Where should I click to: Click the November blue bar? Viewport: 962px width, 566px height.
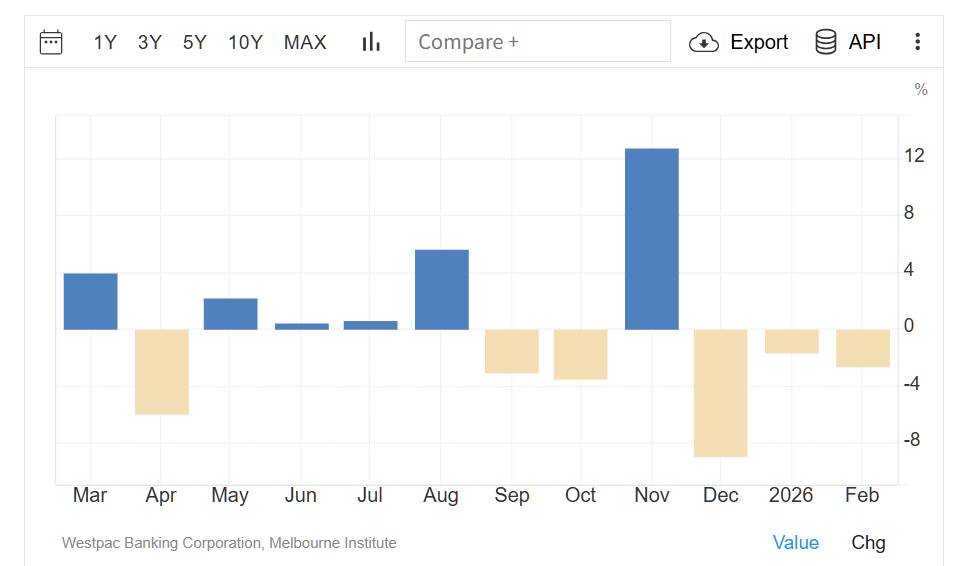(x=651, y=239)
